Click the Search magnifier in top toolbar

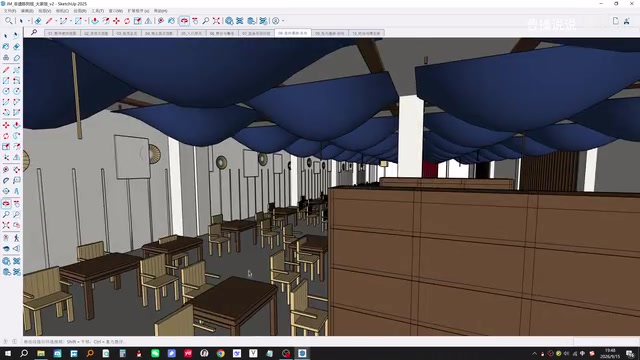pos(9,20)
